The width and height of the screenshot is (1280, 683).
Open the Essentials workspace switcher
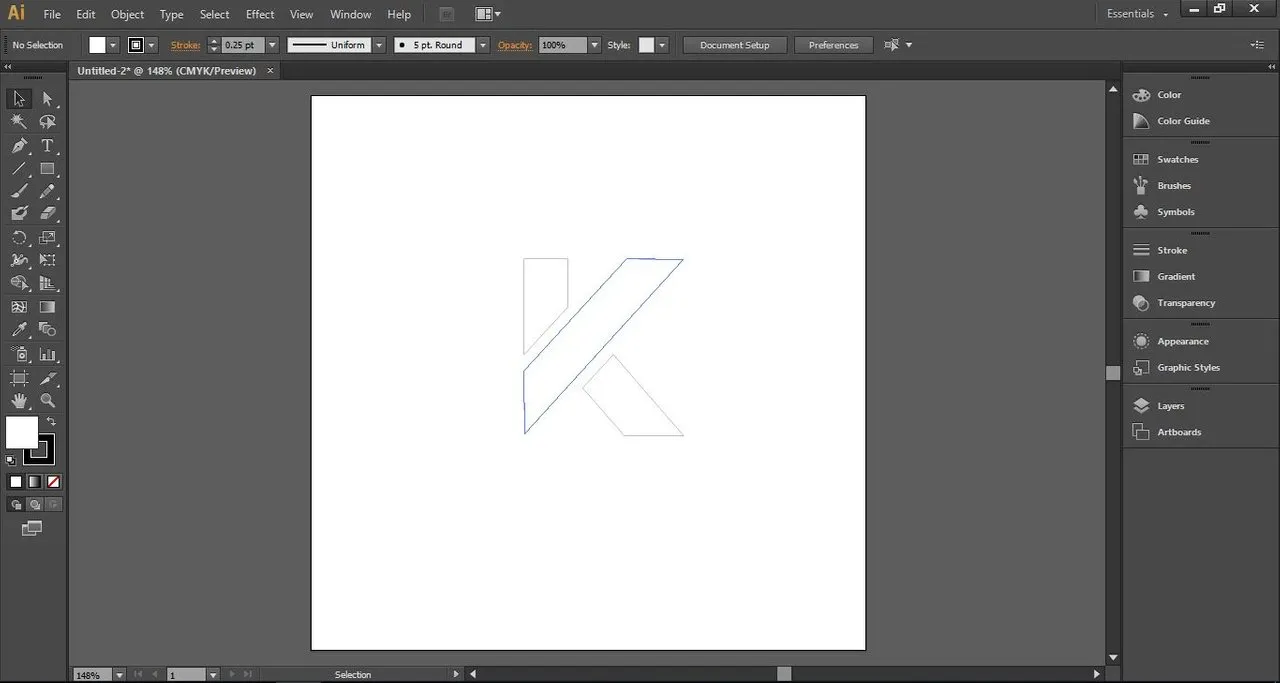coord(1137,14)
